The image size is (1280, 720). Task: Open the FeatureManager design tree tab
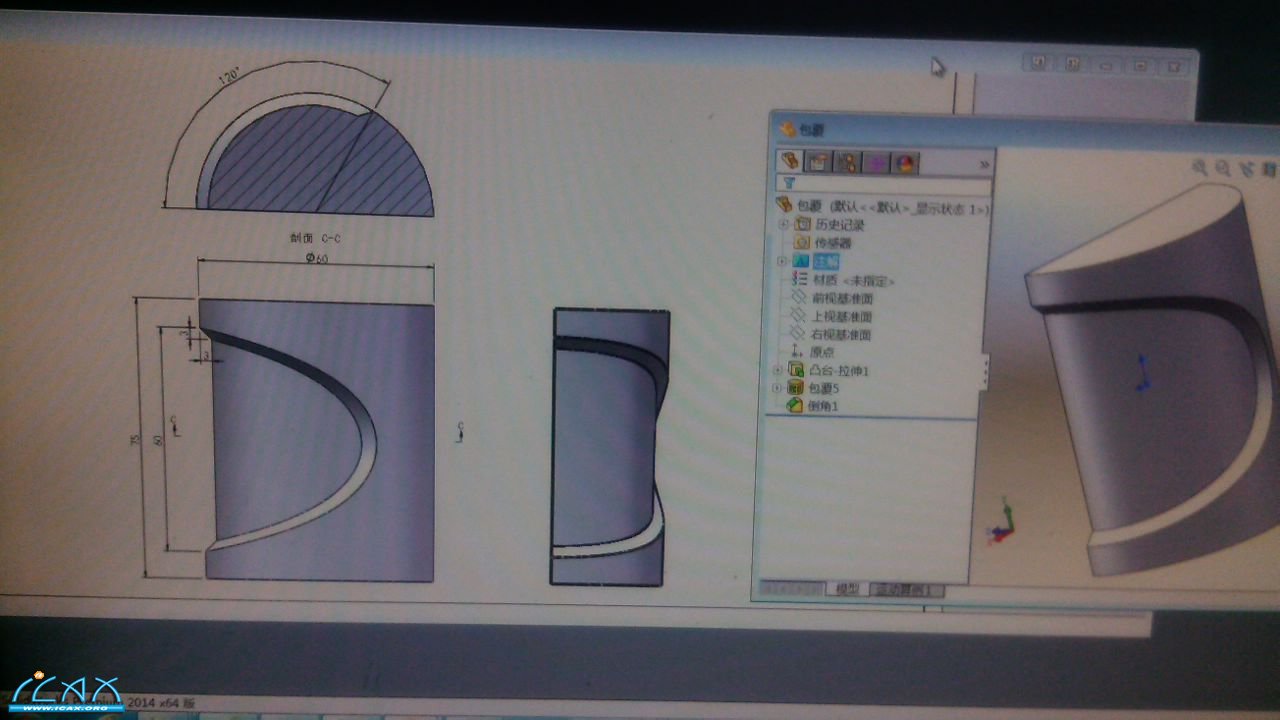click(792, 161)
